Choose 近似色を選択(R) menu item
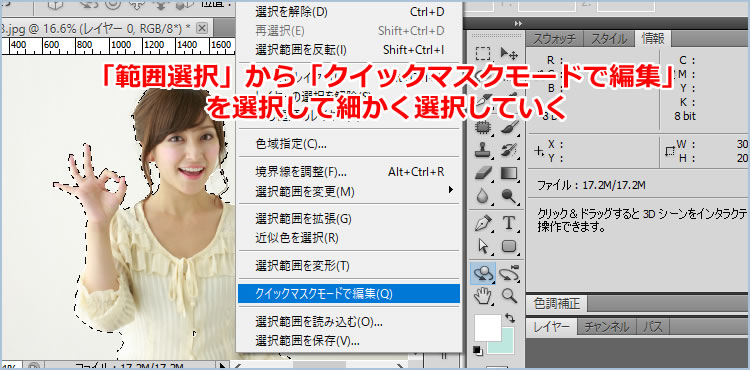Viewport: 750px width, 370px height. 349,238
